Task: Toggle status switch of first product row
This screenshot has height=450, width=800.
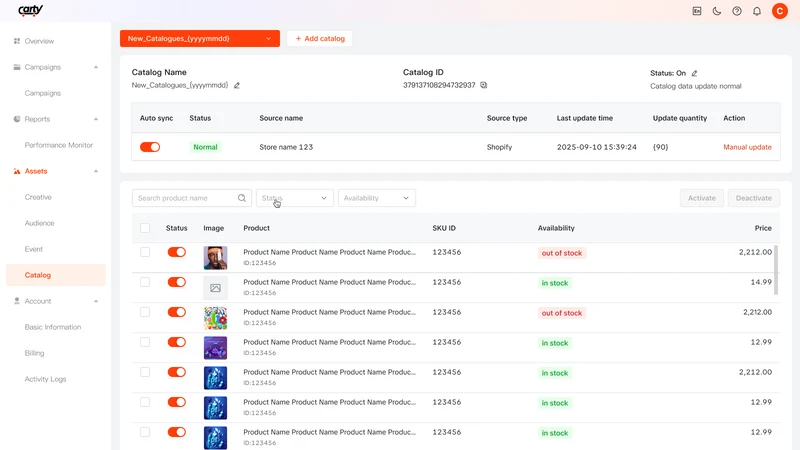Action: coord(177,252)
